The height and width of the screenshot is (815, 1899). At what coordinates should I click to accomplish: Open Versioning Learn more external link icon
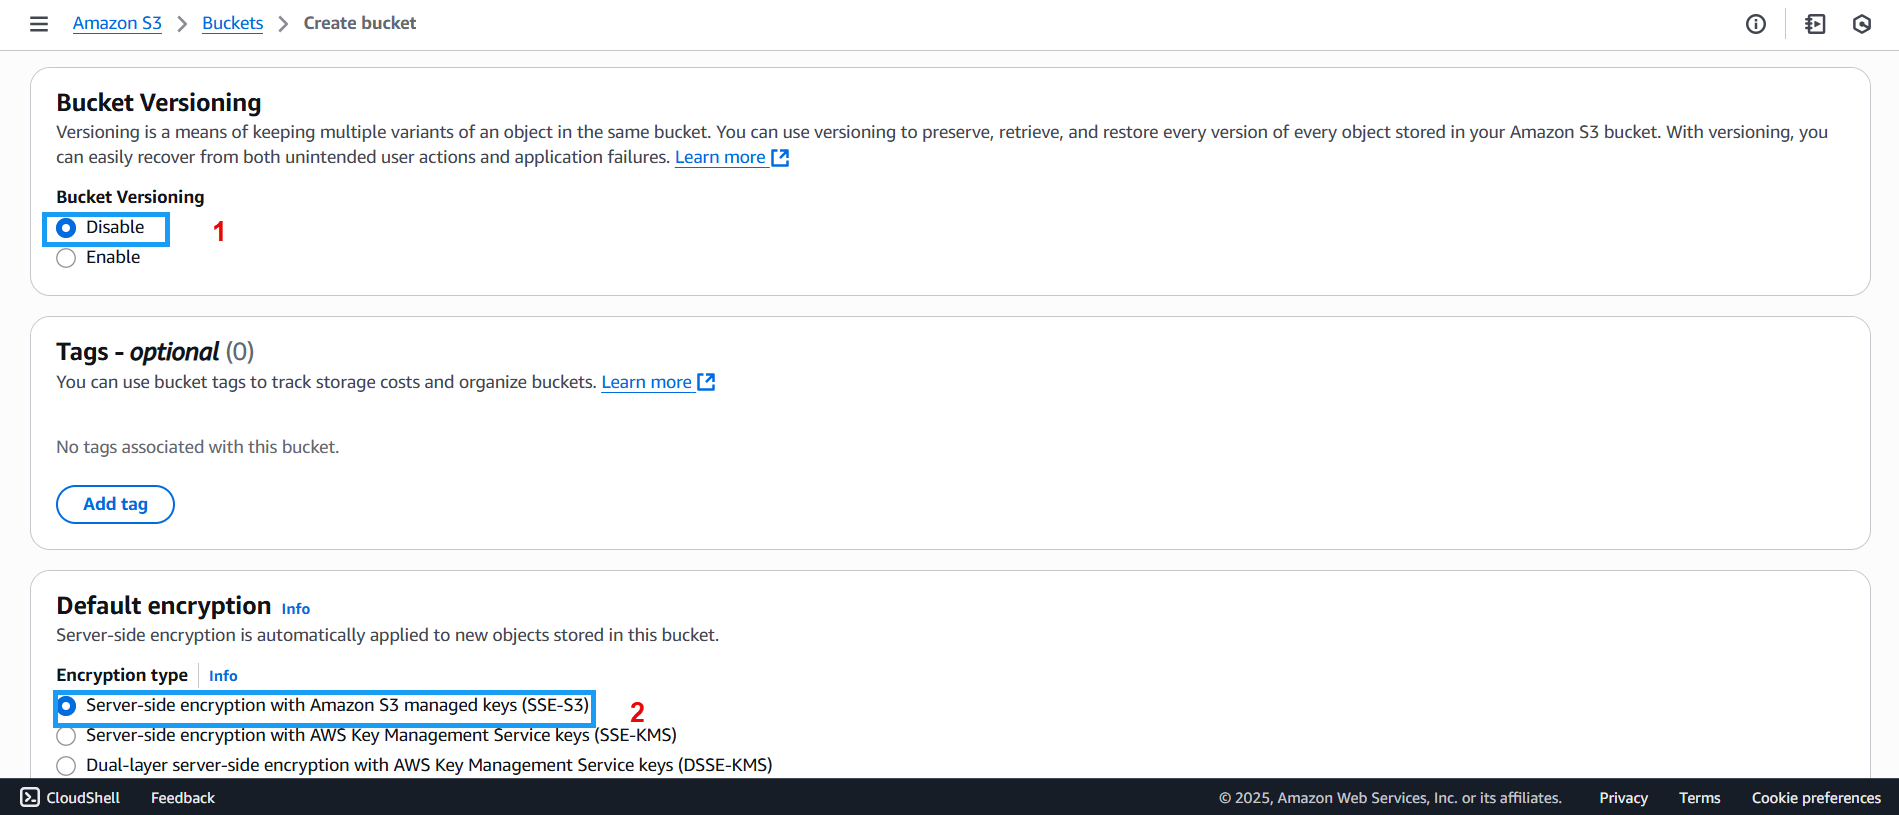point(781,158)
